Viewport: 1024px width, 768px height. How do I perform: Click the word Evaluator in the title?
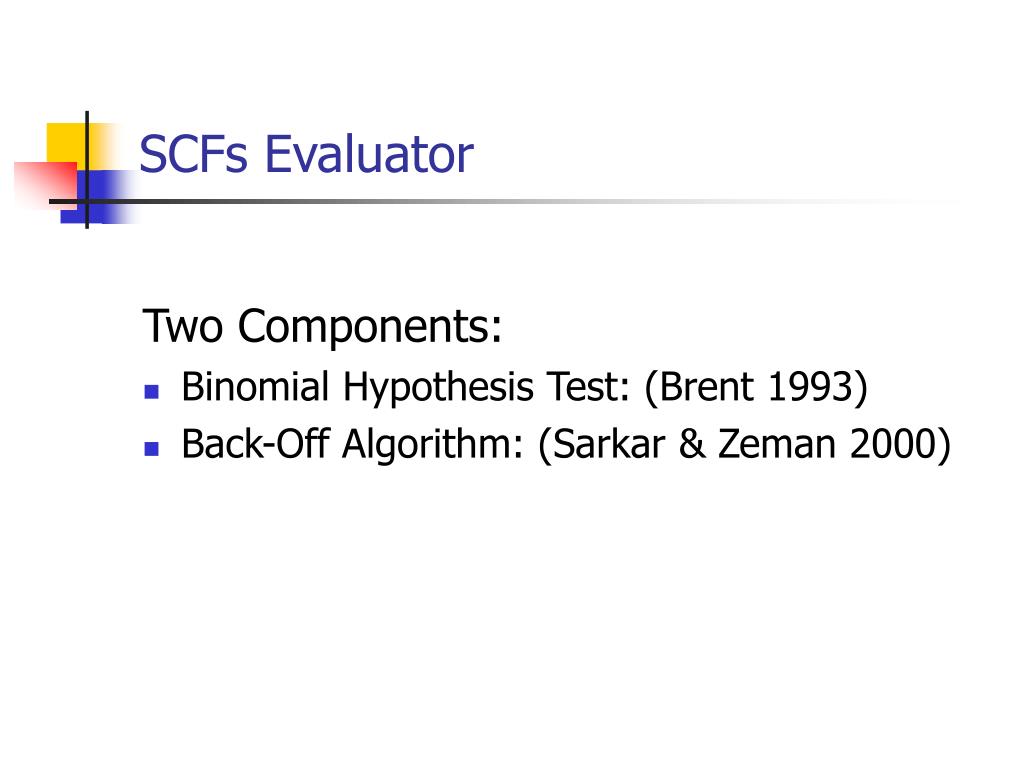[369, 155]
